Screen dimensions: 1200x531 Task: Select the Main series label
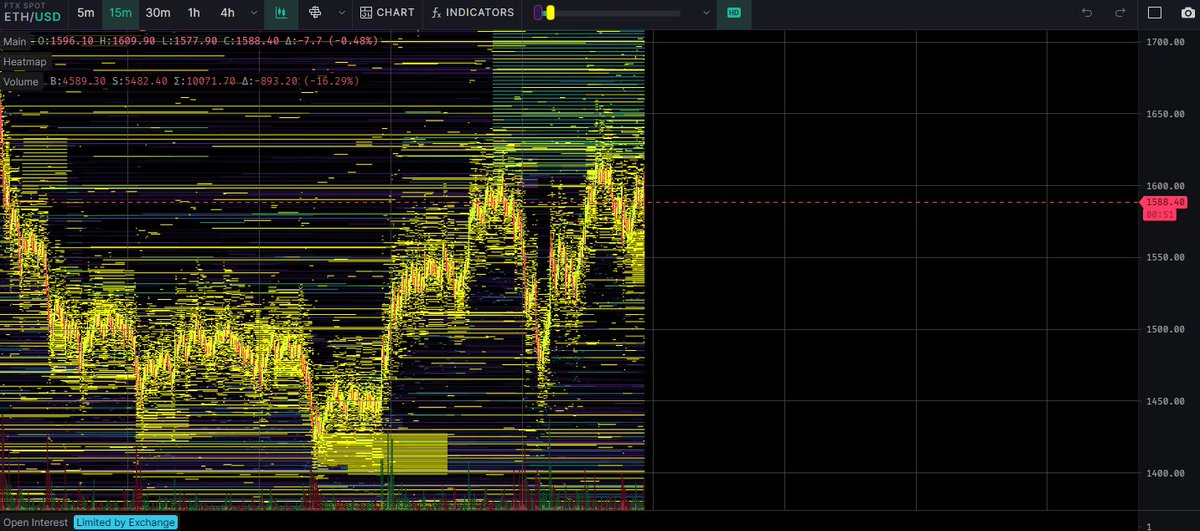(x=15, y=42)
